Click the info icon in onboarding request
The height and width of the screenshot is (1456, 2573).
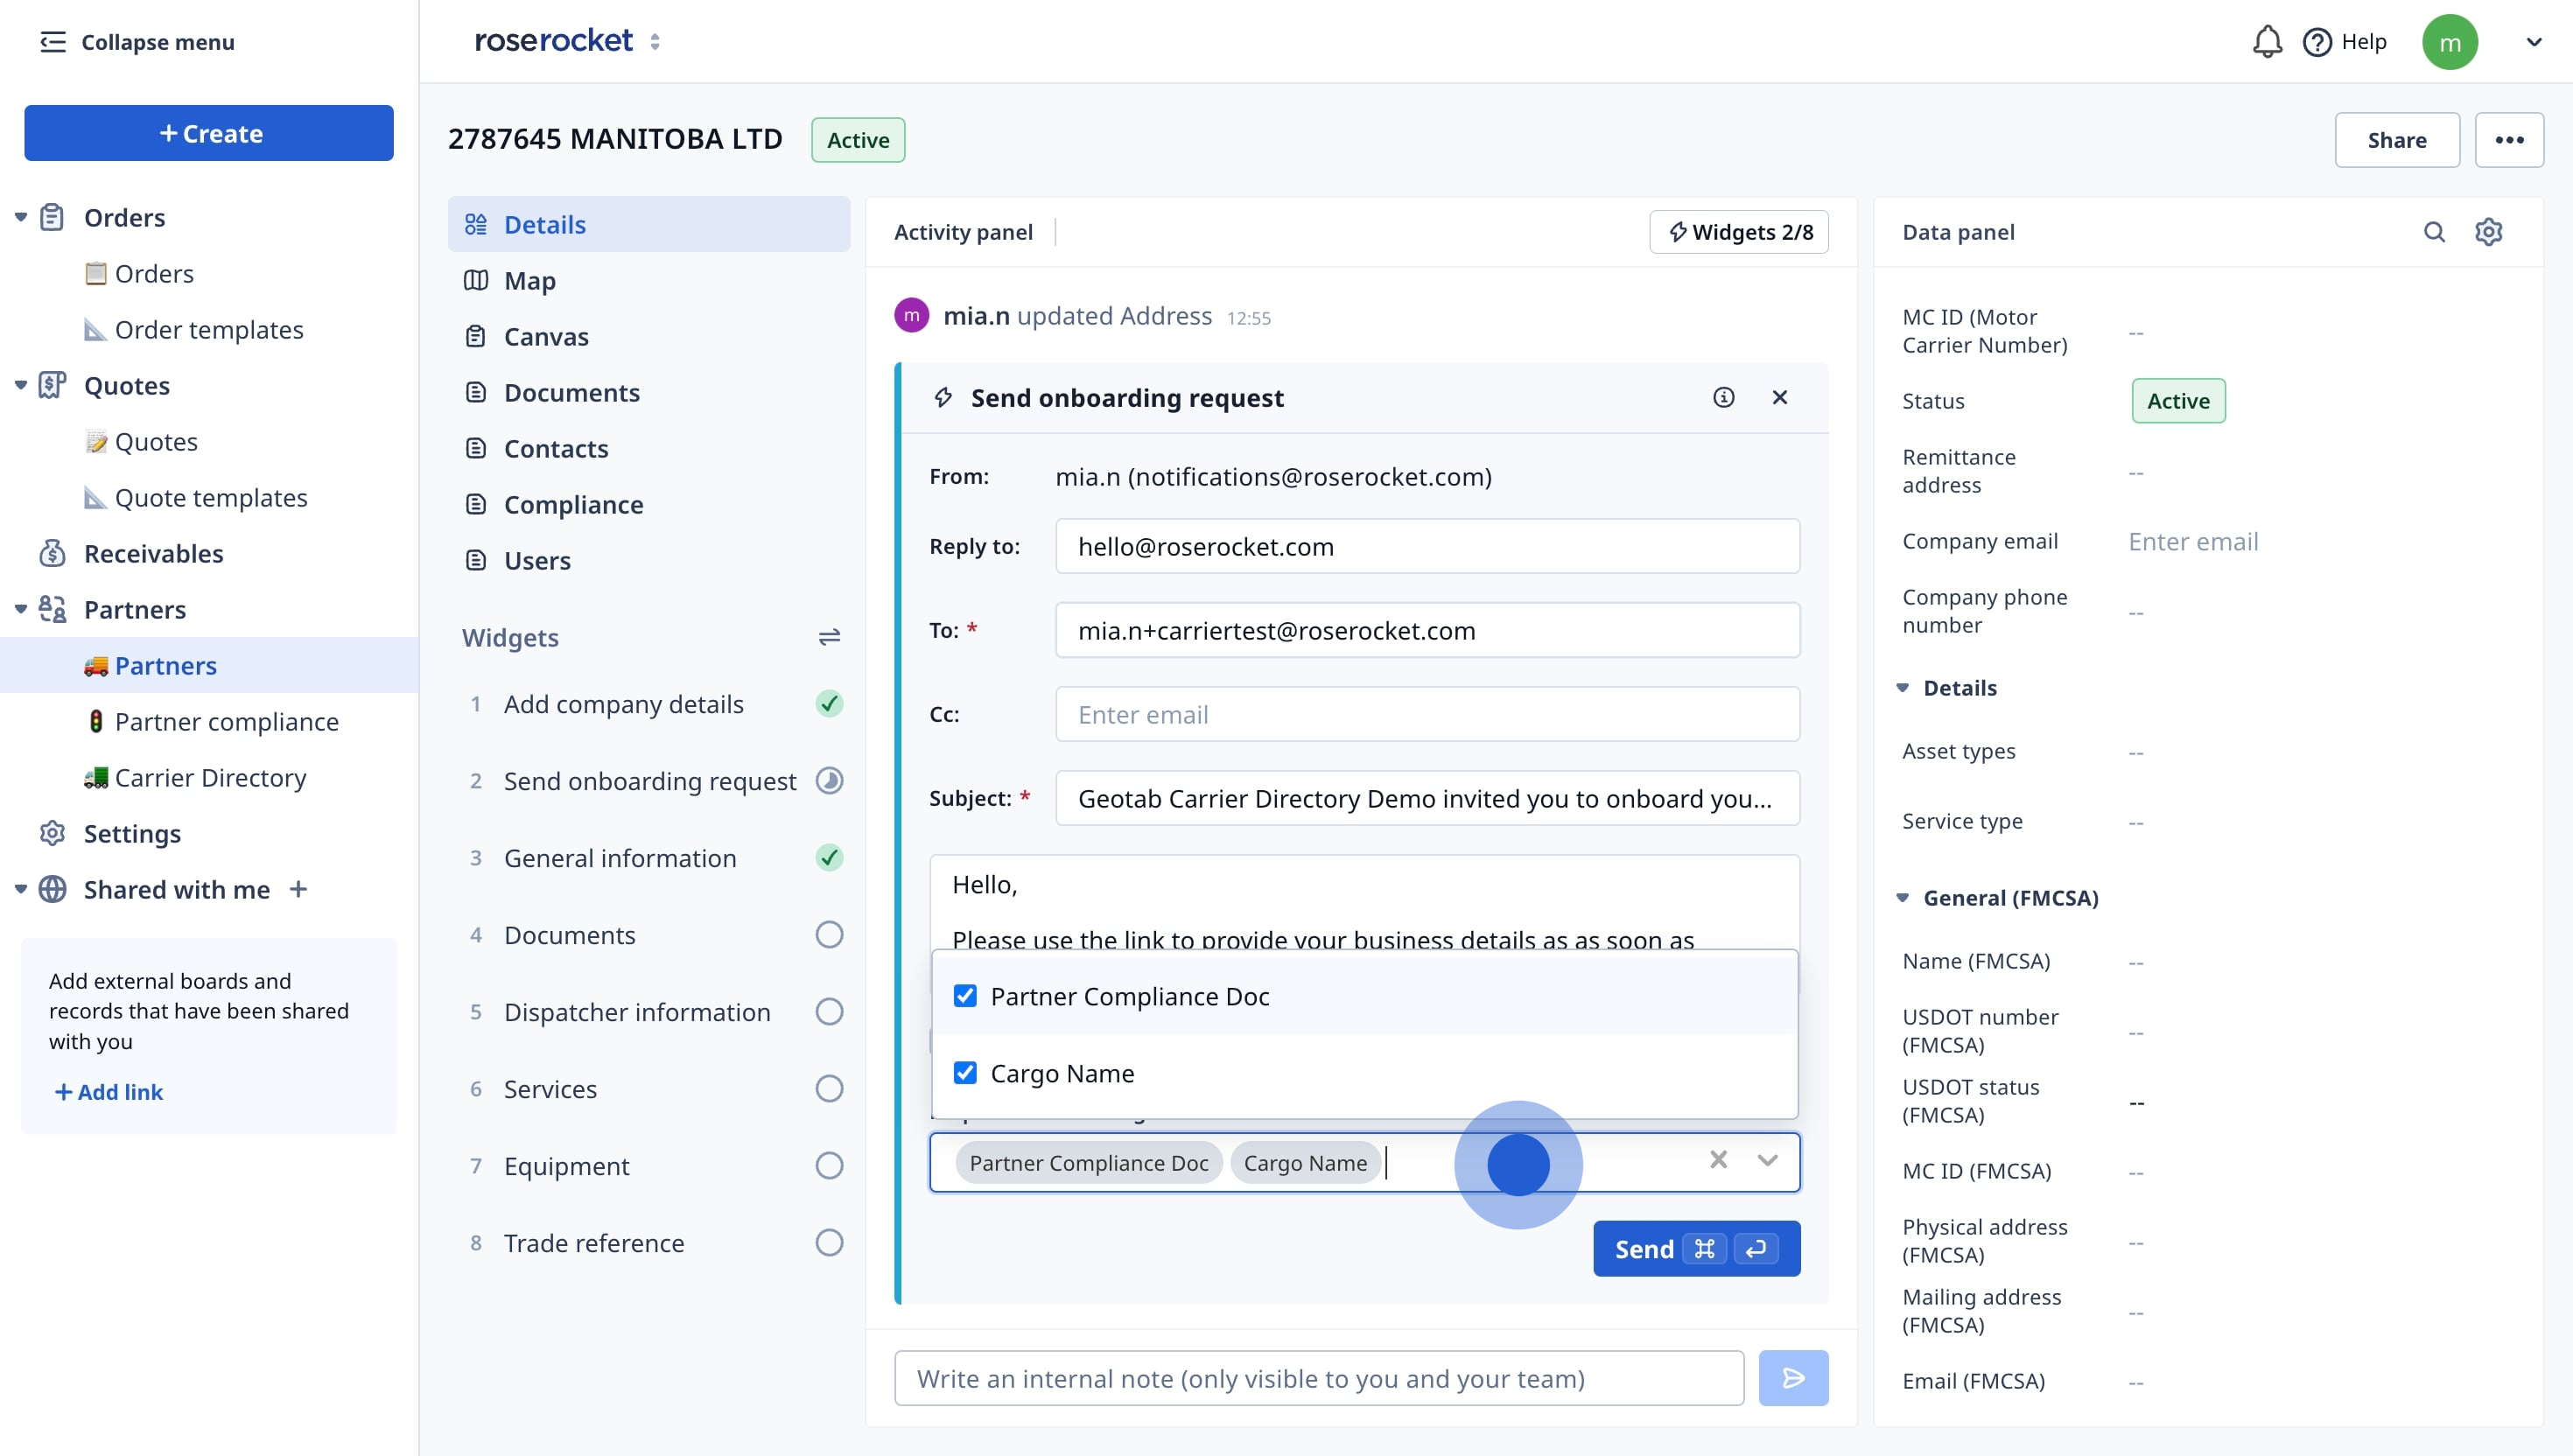pos(1723,398)
